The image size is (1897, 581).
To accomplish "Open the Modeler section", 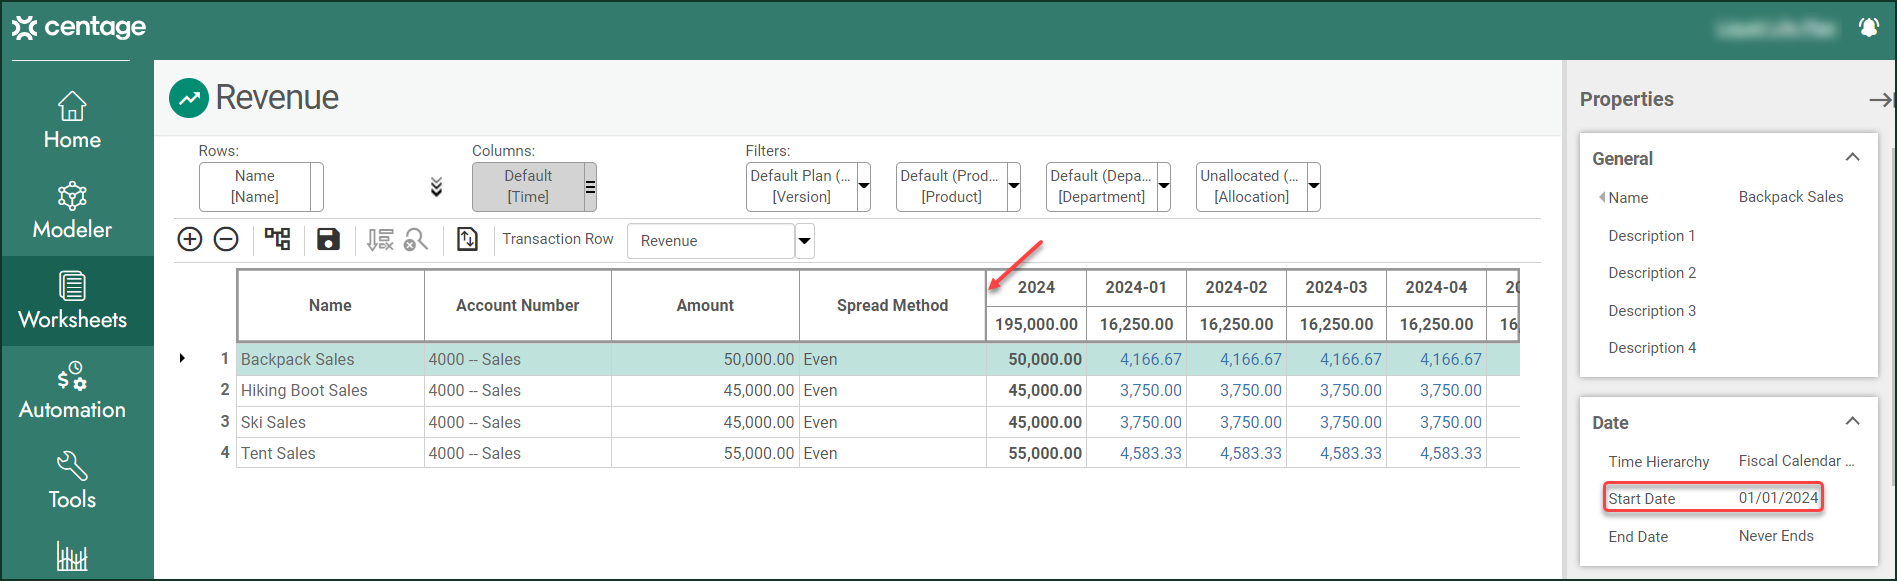I will [x=72, y=211].
